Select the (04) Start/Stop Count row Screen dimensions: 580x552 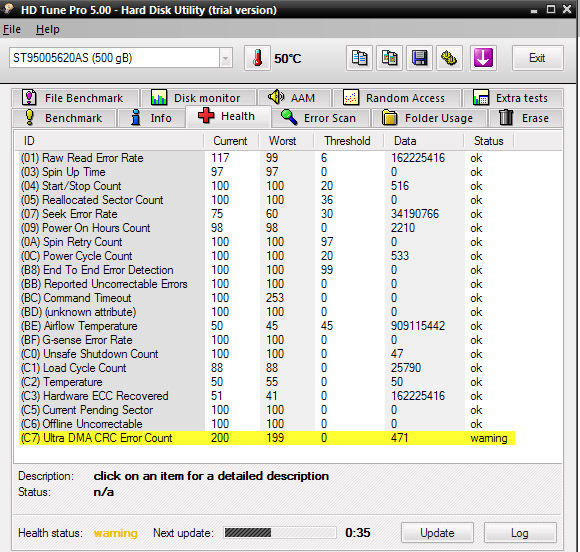click(266, 186)
